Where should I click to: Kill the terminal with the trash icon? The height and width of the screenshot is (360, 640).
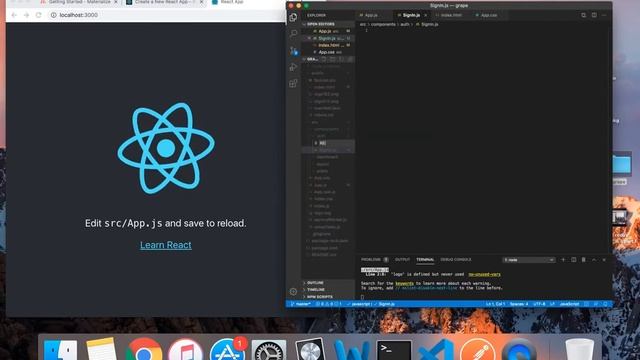pyautogui.click(x=584, y=260)
